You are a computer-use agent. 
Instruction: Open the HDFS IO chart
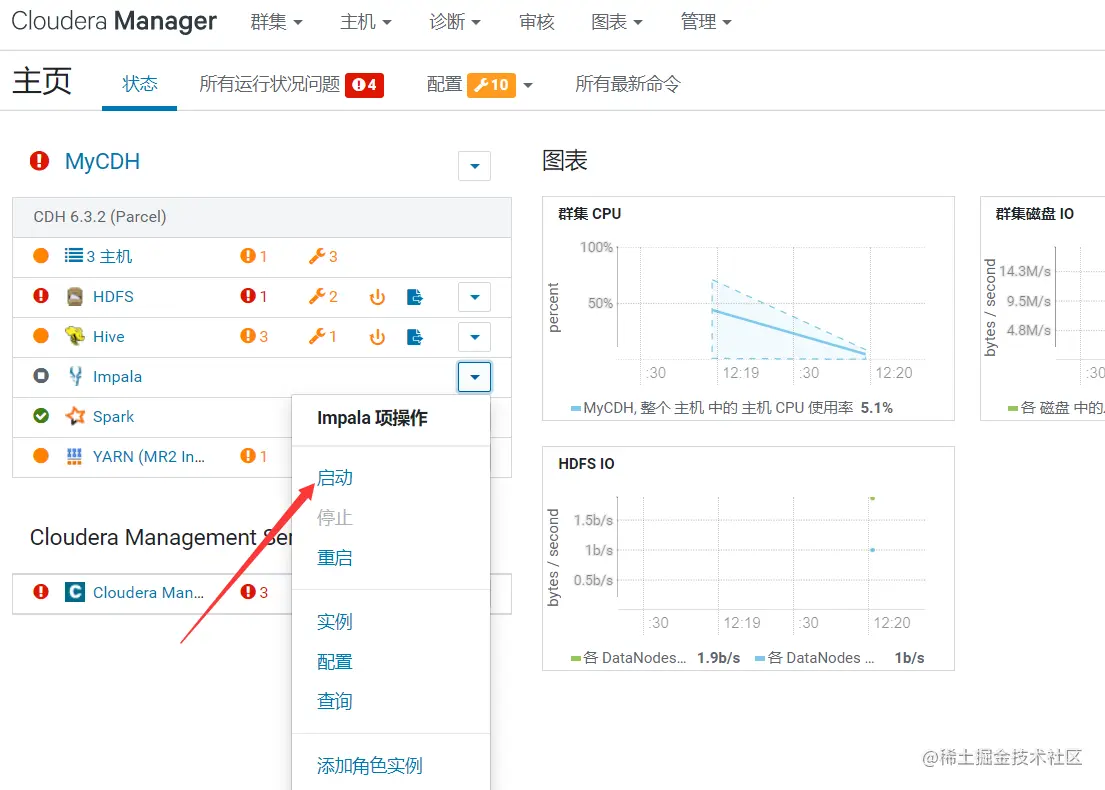748,558
